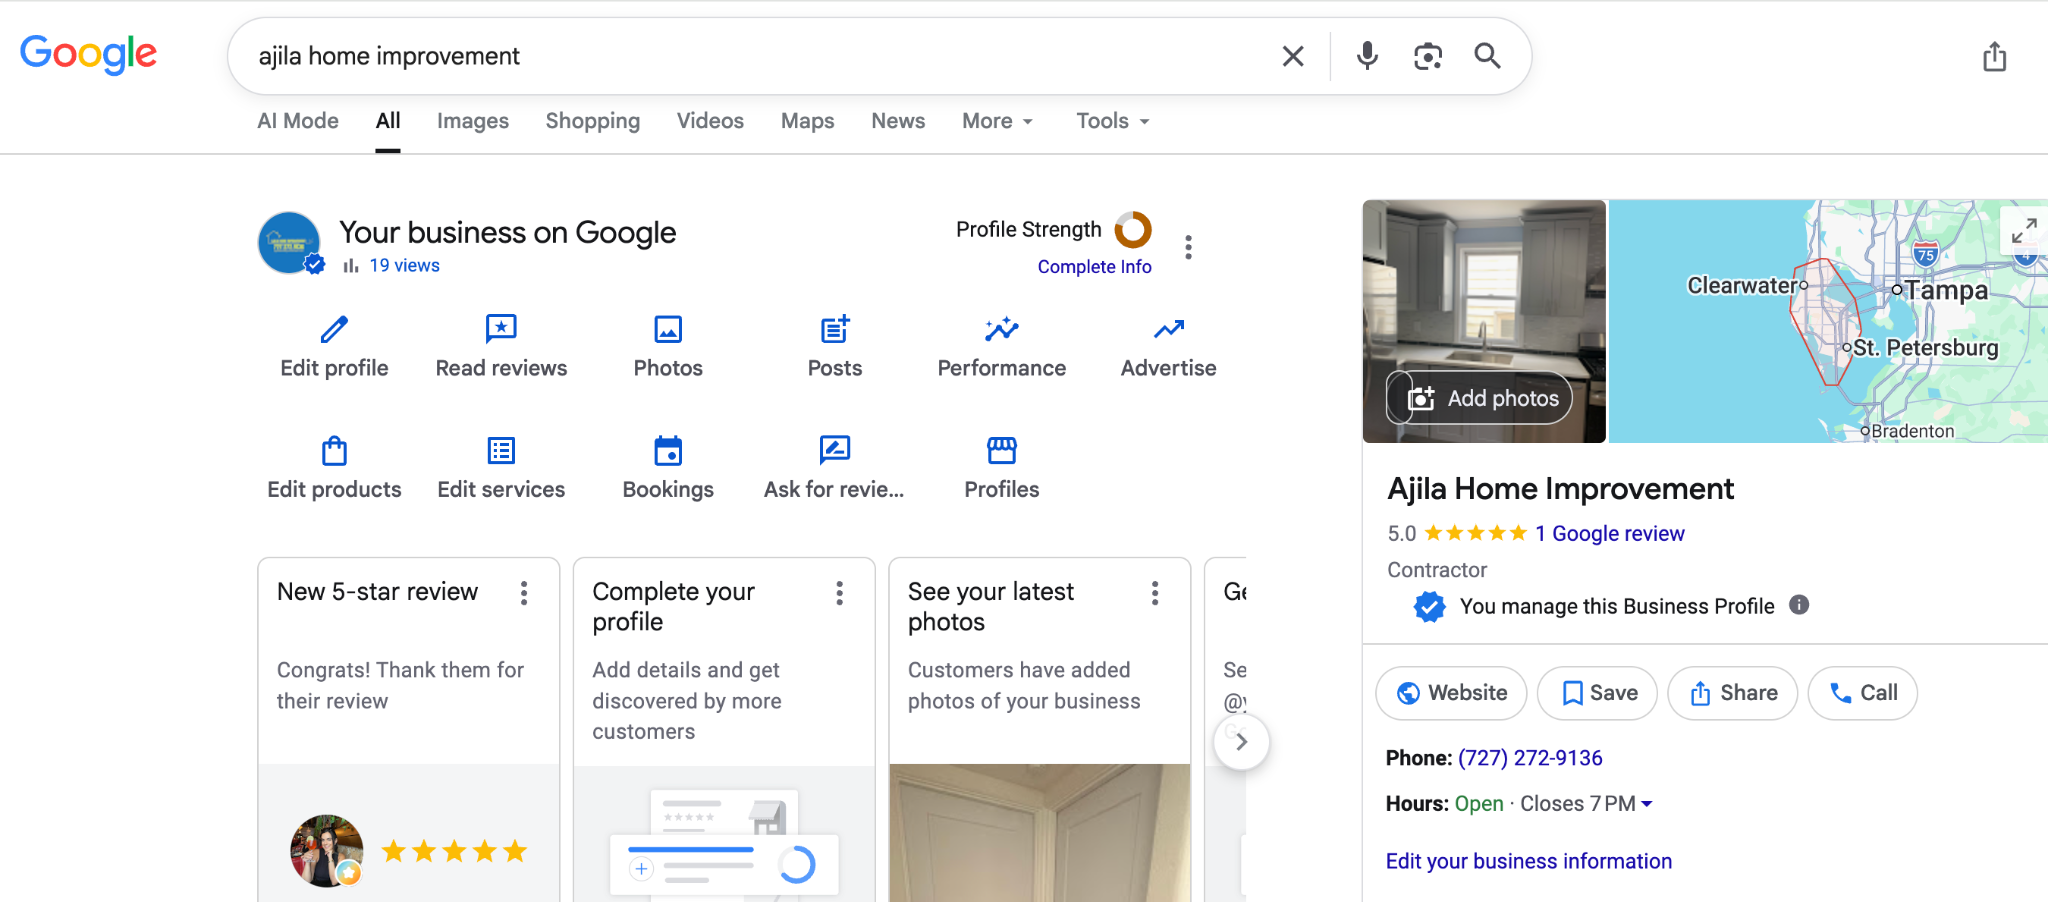Open the Images tab
This screenshot has width=2048, height=902.
coord(473,121)
